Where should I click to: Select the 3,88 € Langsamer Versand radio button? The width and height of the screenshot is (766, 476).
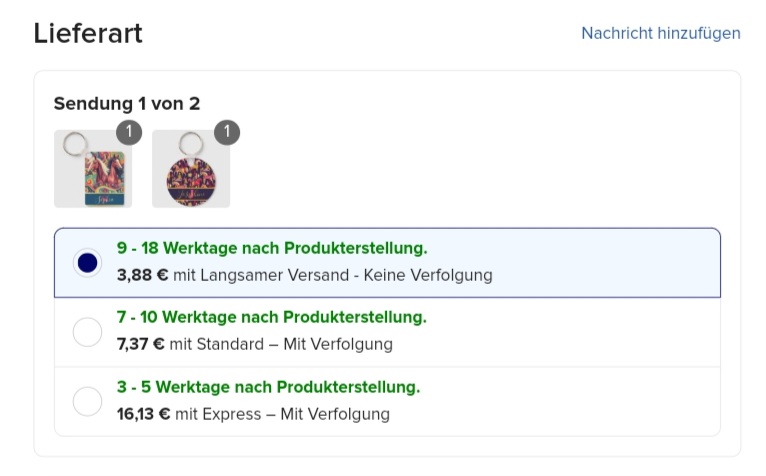point(87,263)
